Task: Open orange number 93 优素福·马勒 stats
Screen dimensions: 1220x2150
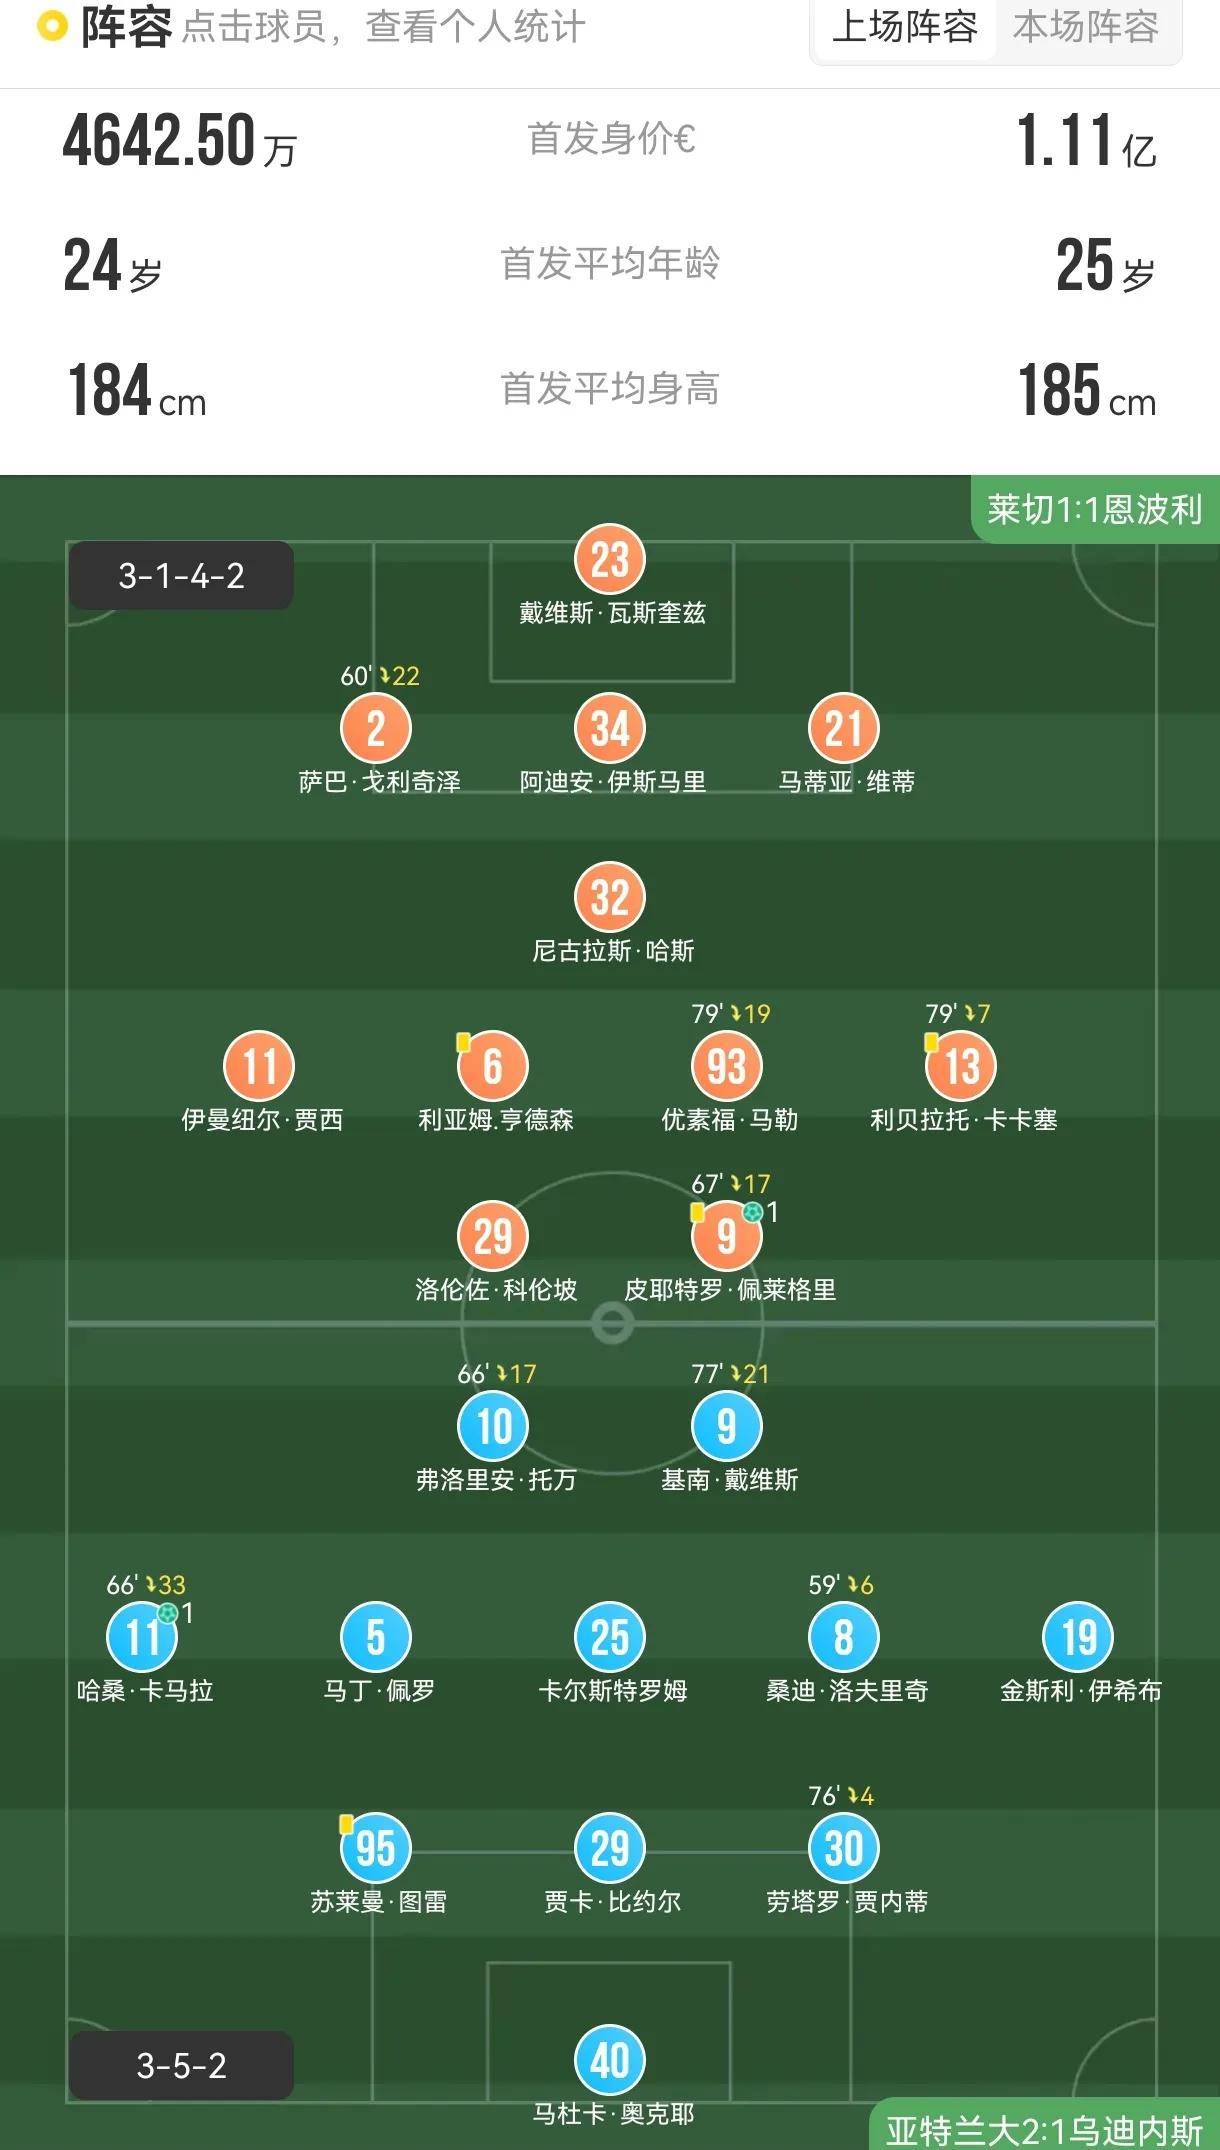Action: (x=727, y=1066)
